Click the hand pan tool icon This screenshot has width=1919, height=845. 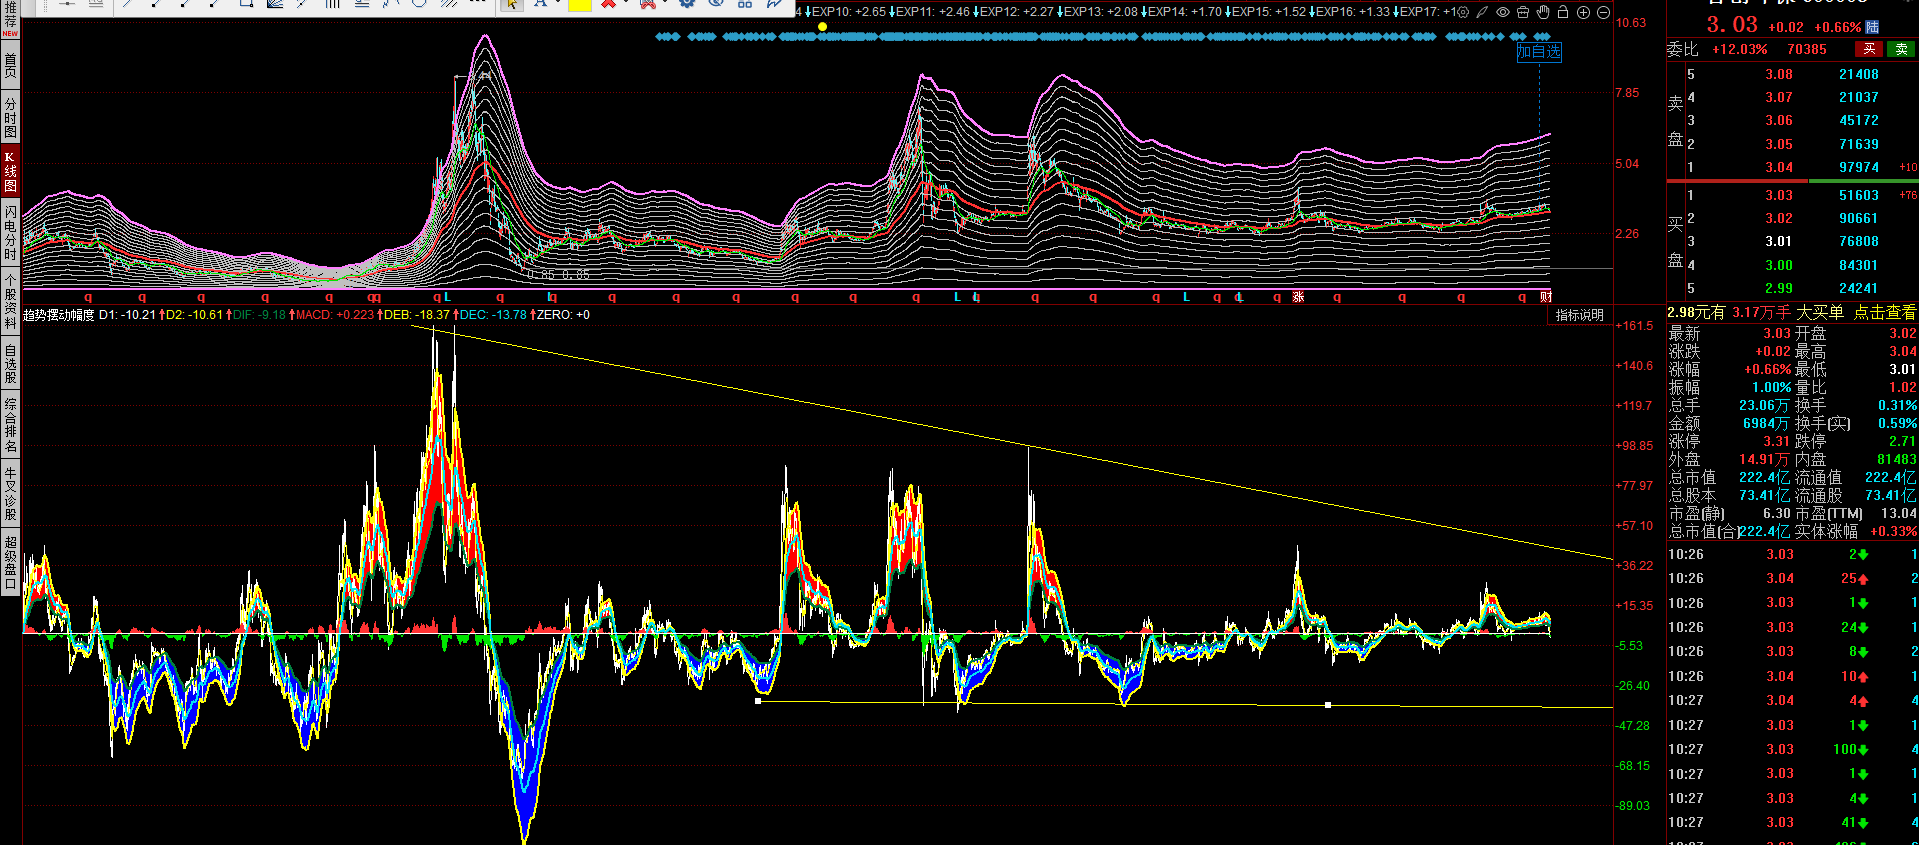[x=1543, y=12]
